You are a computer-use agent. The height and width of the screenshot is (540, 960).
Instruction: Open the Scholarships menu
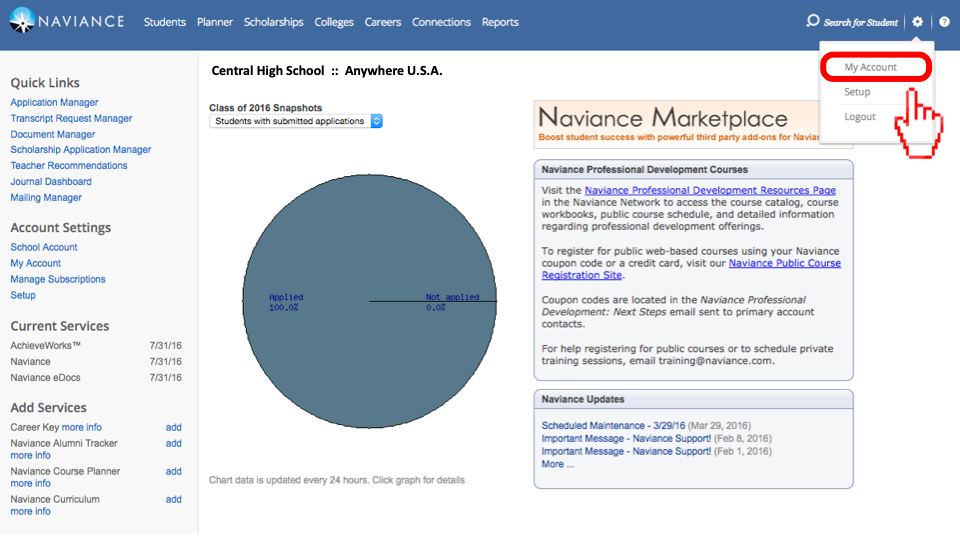(x=274, y=22)
